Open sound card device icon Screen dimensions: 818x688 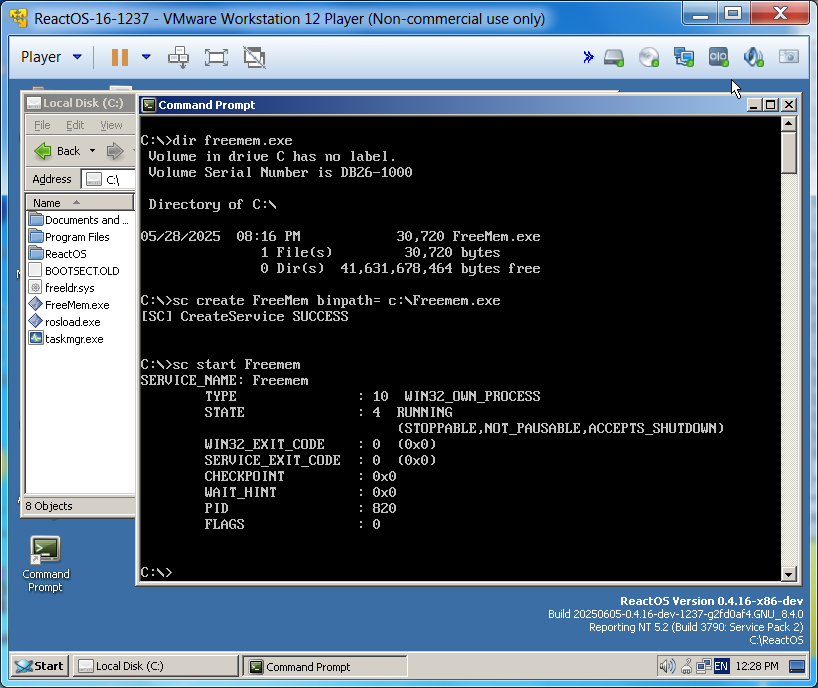753,57
